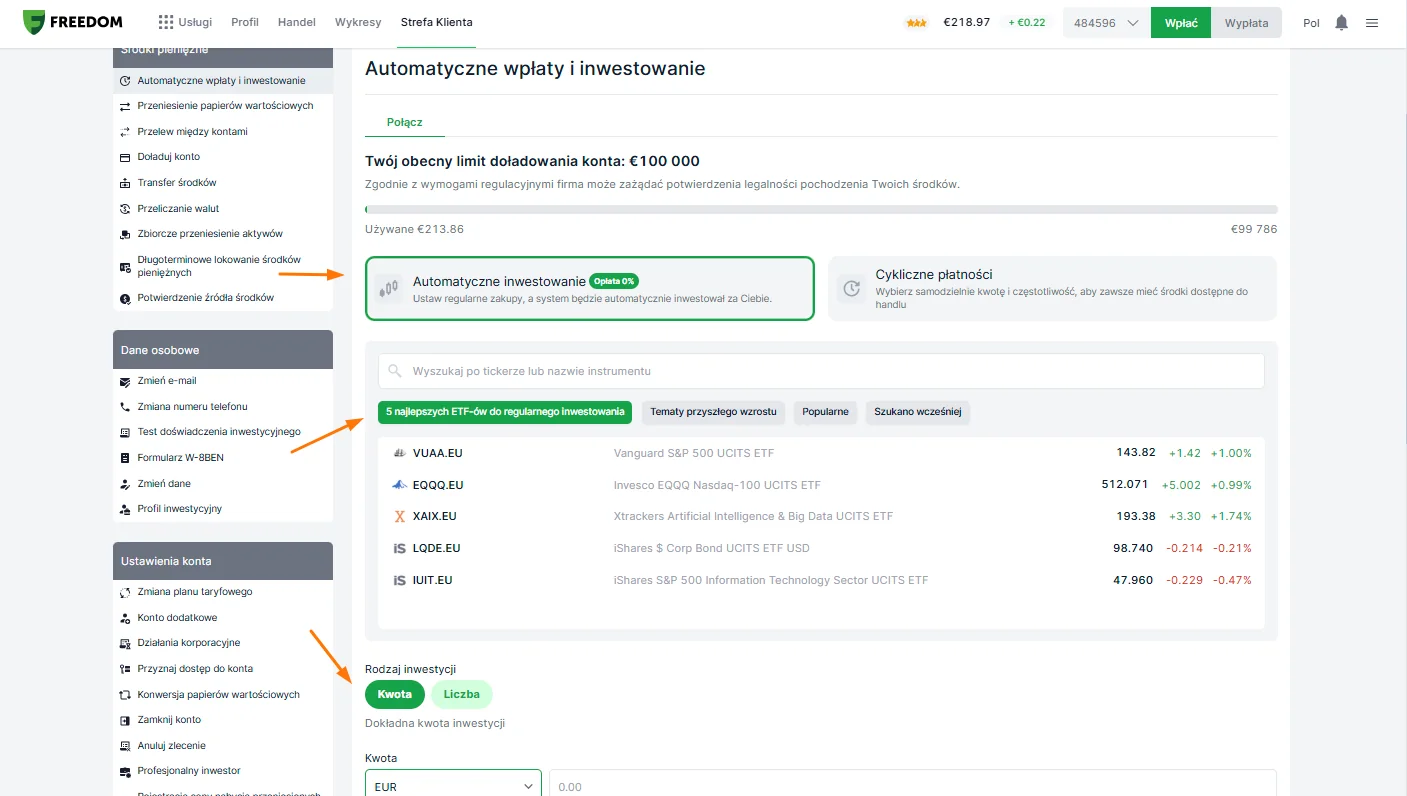
Task: Click the green Wpłać button
Action: pyautogui.click(x=1181, y=23)
